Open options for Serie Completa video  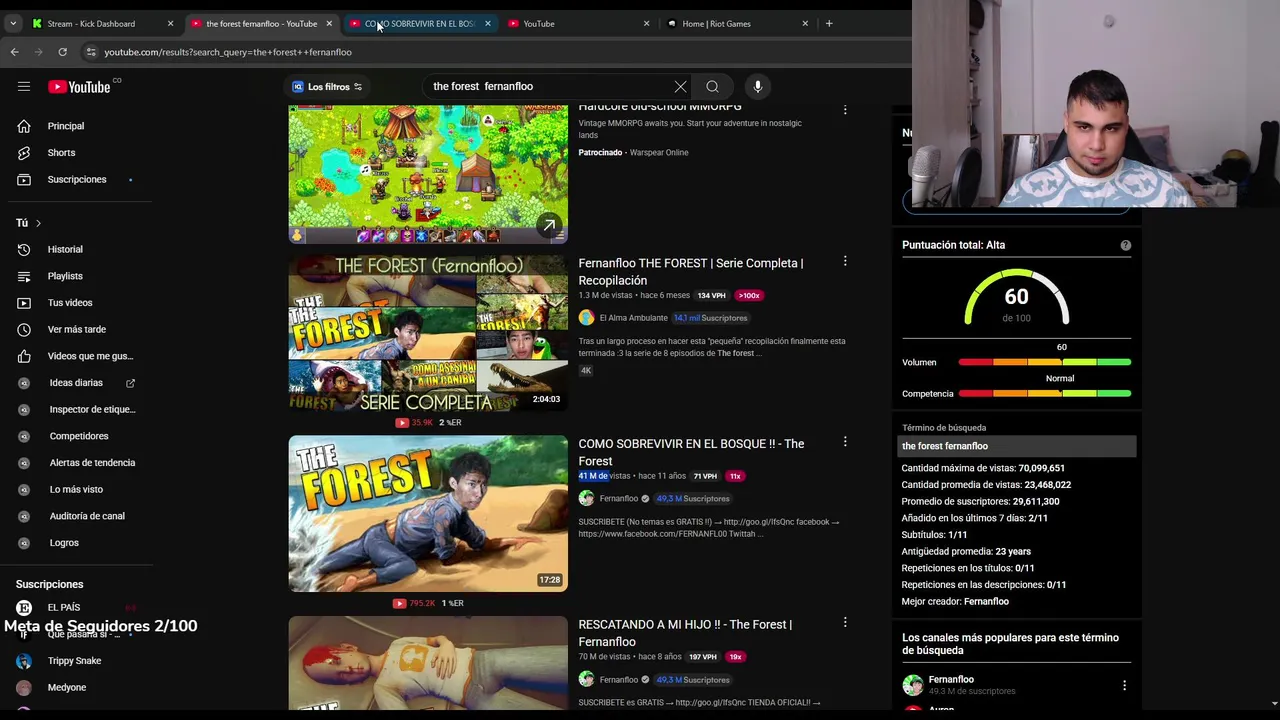coord(845,261)
